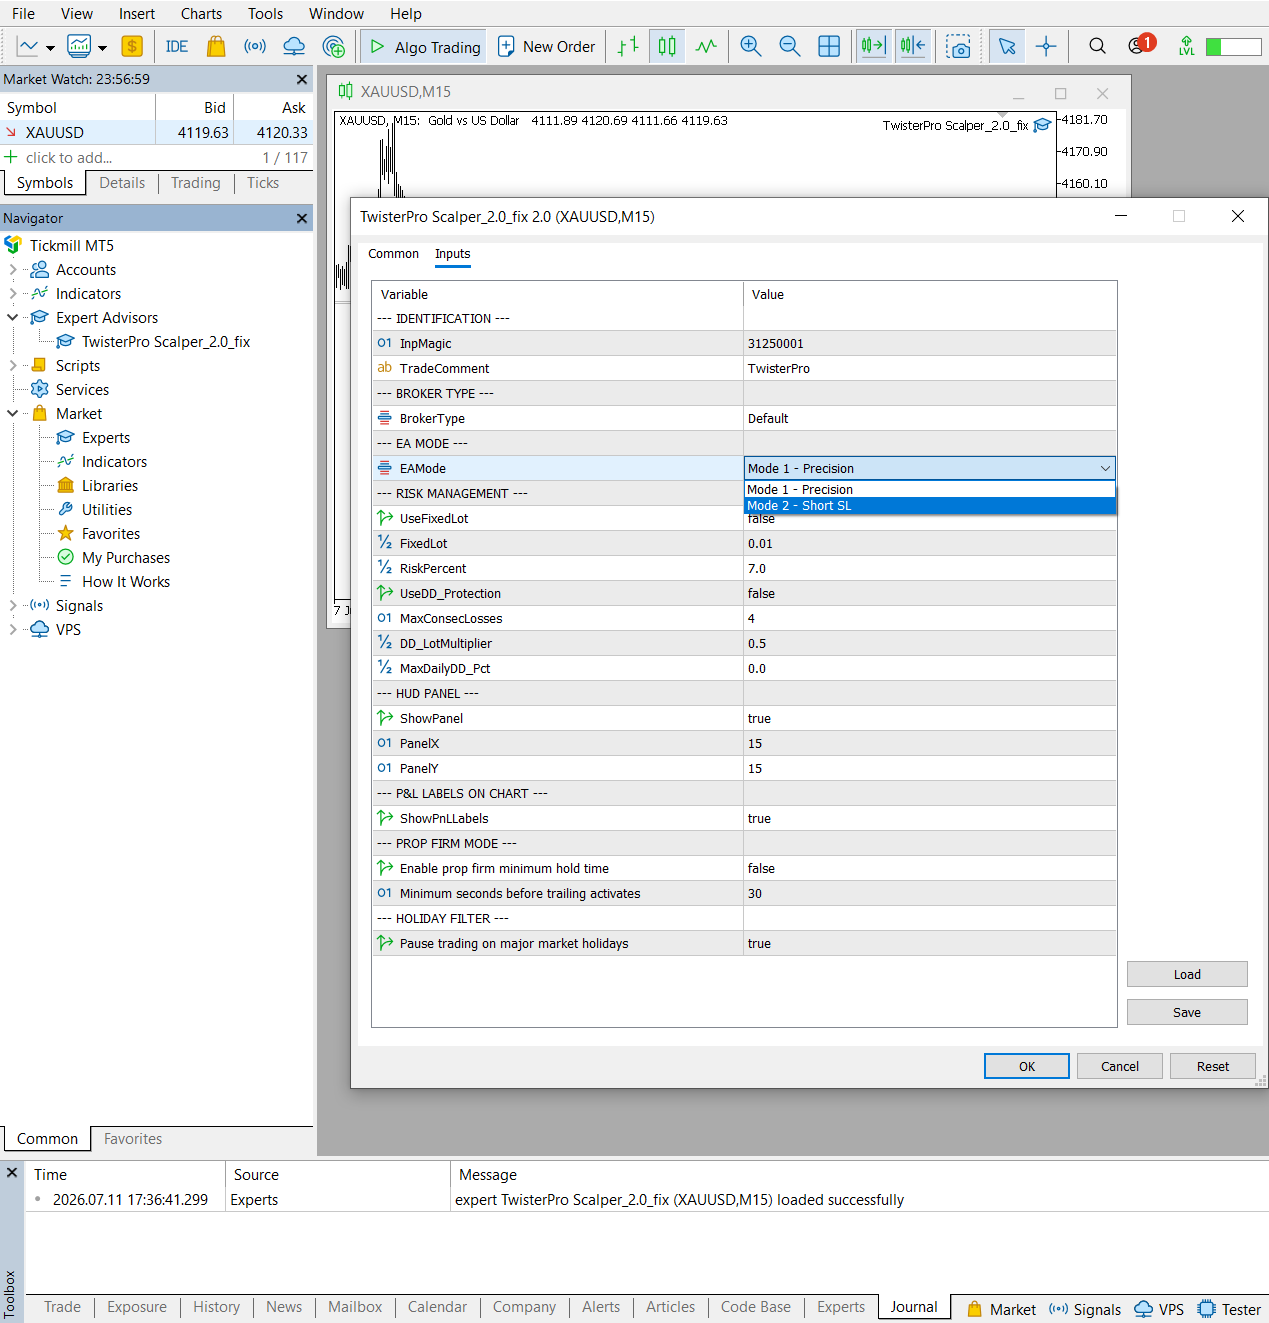Image resolution: width=1269 pixels, height=1323 pixels.
Task: Select the UseDD_Protection false value
Action: pyautogui.click(x=930, y=593)
